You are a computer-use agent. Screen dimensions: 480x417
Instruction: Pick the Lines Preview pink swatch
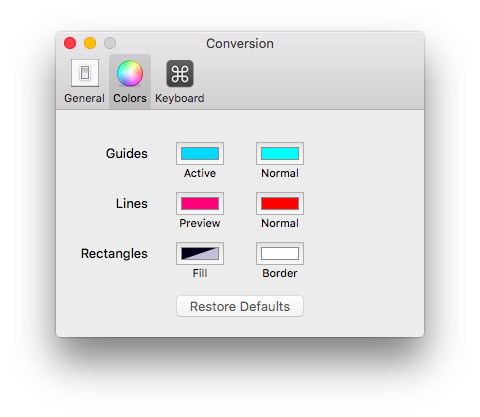coord(200,203)
